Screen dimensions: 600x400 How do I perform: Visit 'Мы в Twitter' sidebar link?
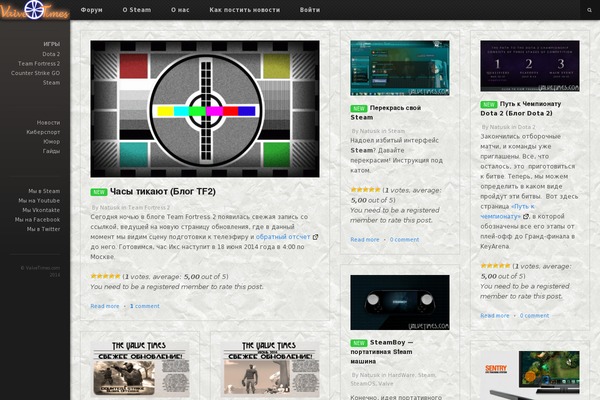coord(43,229)
